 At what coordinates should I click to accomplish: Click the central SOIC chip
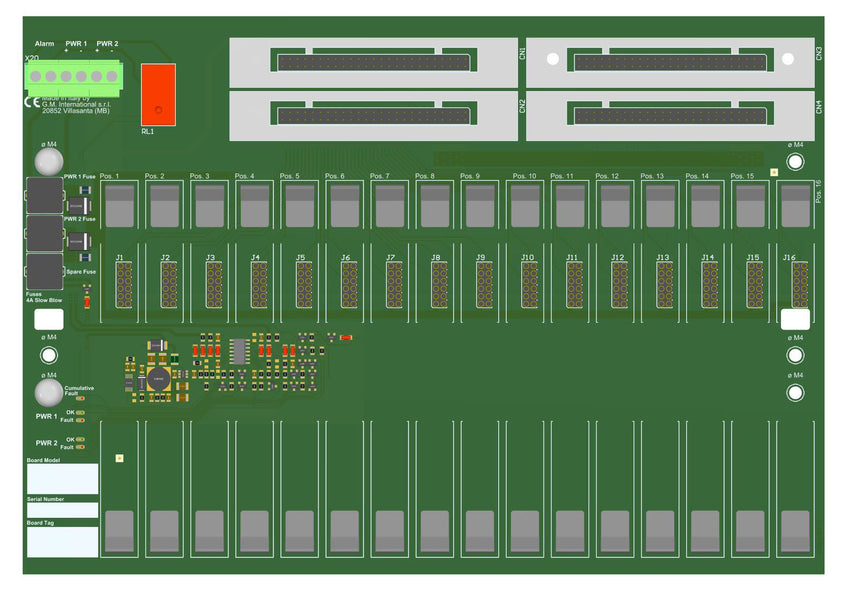239,350
